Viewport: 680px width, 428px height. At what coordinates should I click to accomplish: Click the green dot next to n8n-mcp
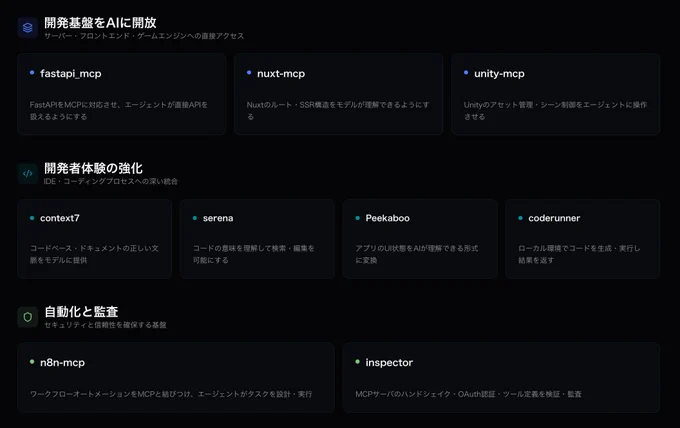click(x=32, y=362)
